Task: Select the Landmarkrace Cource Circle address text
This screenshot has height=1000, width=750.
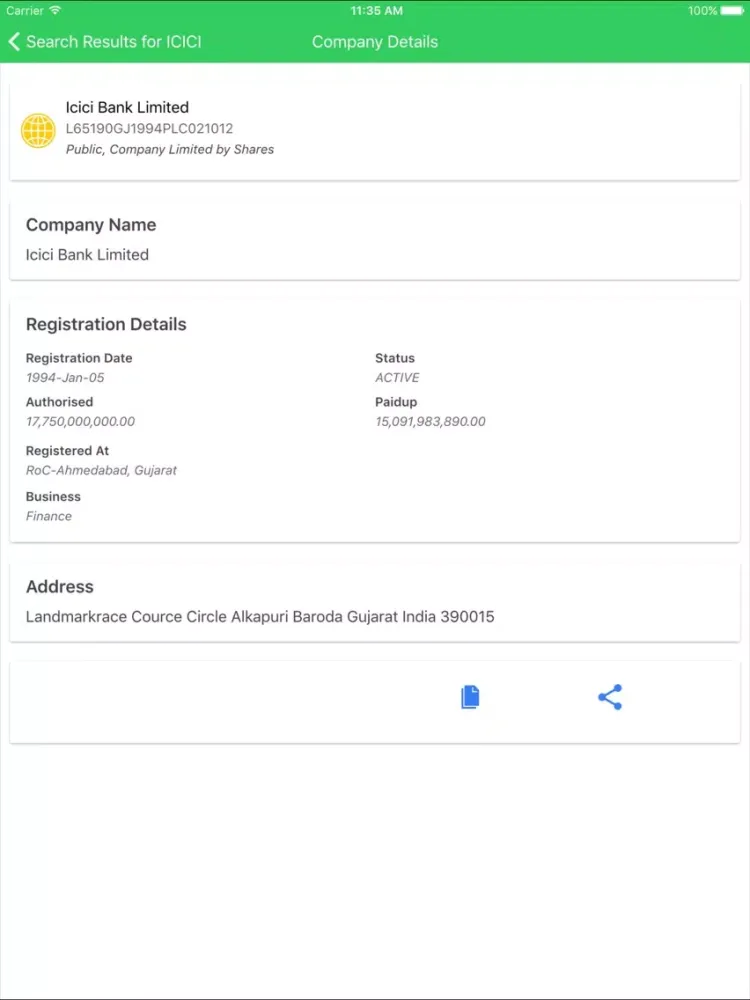Action: 260,617
